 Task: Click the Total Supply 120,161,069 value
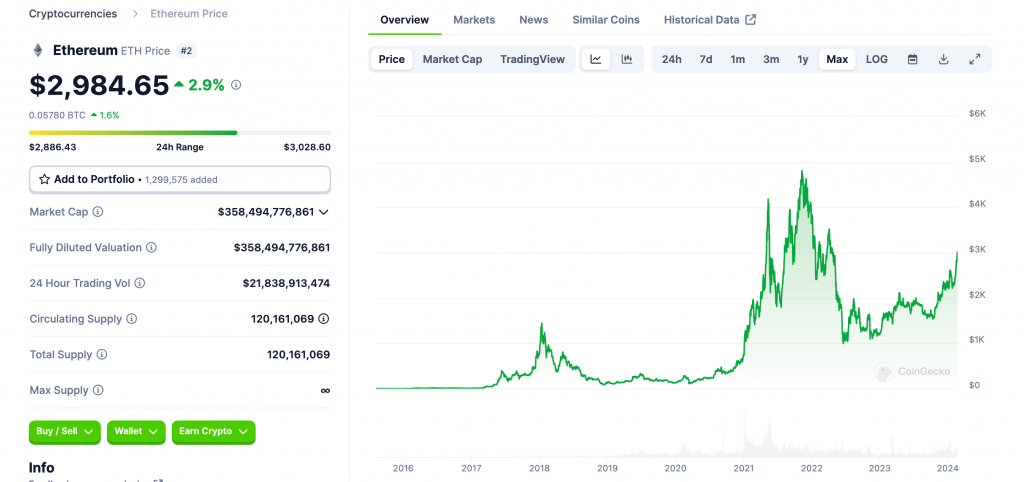[x=298, y=355]
